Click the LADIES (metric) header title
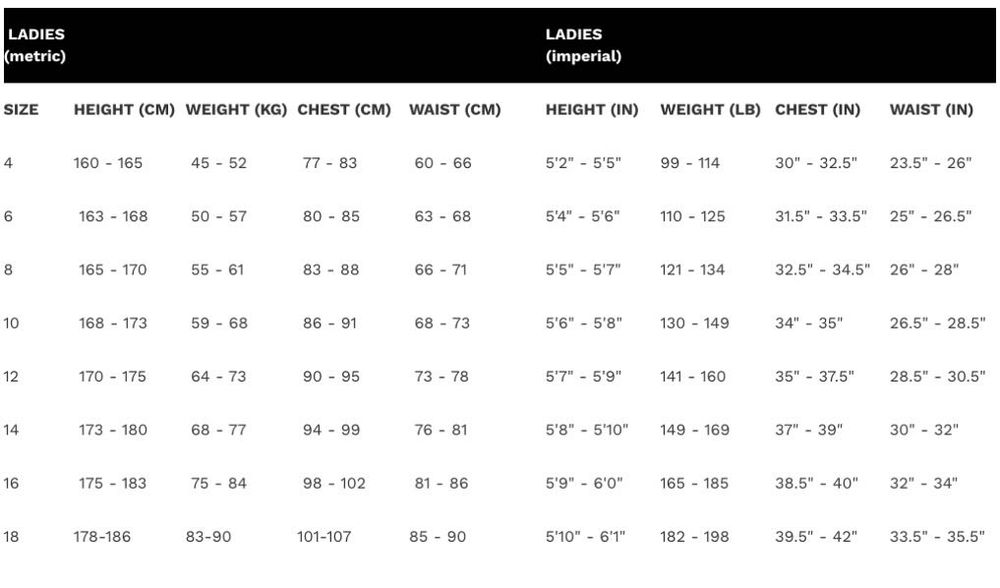This screenshot has width=1000, height=588. point(35,45)
